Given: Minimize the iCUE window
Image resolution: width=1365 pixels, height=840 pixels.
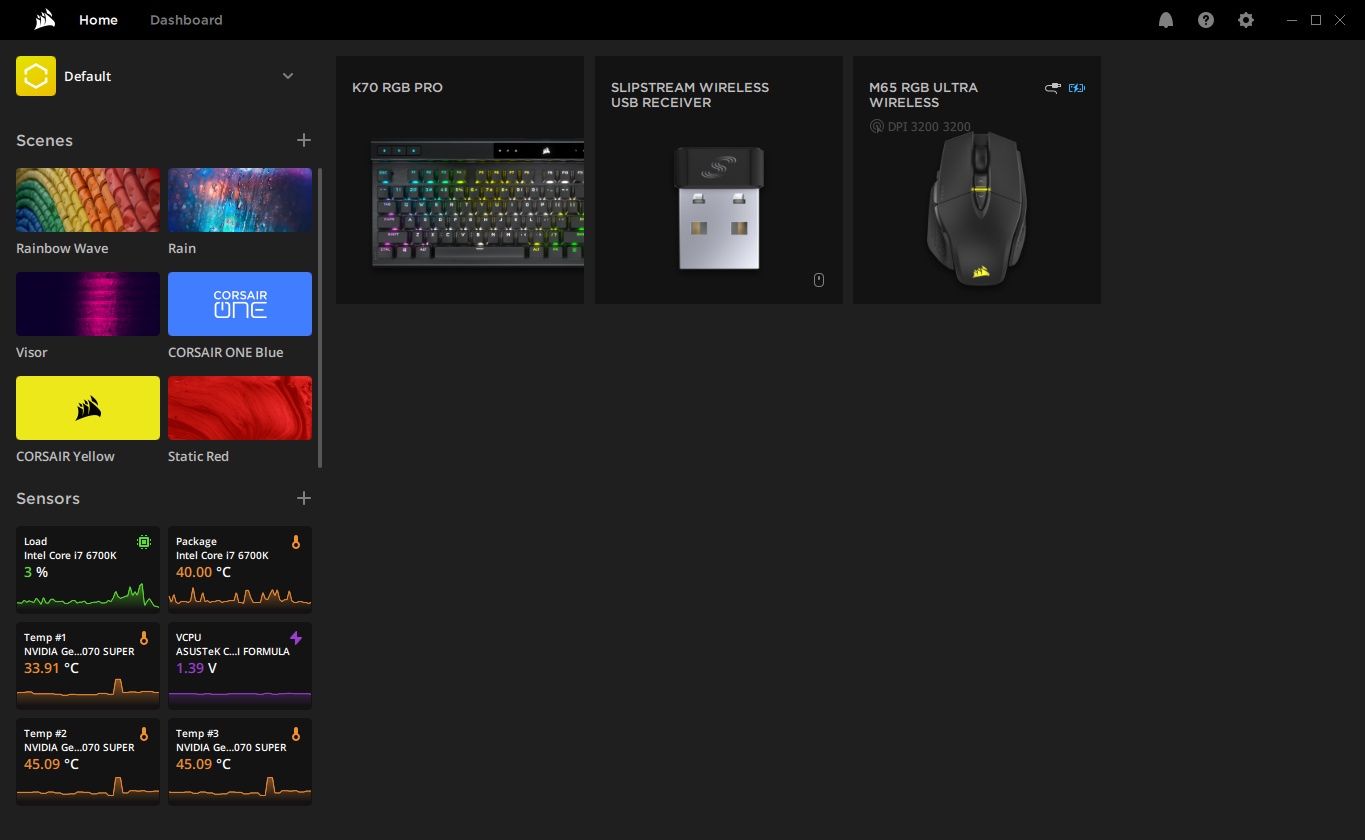Looking at the screenshot, I should pyautogui.click(x=1292, y=20).
